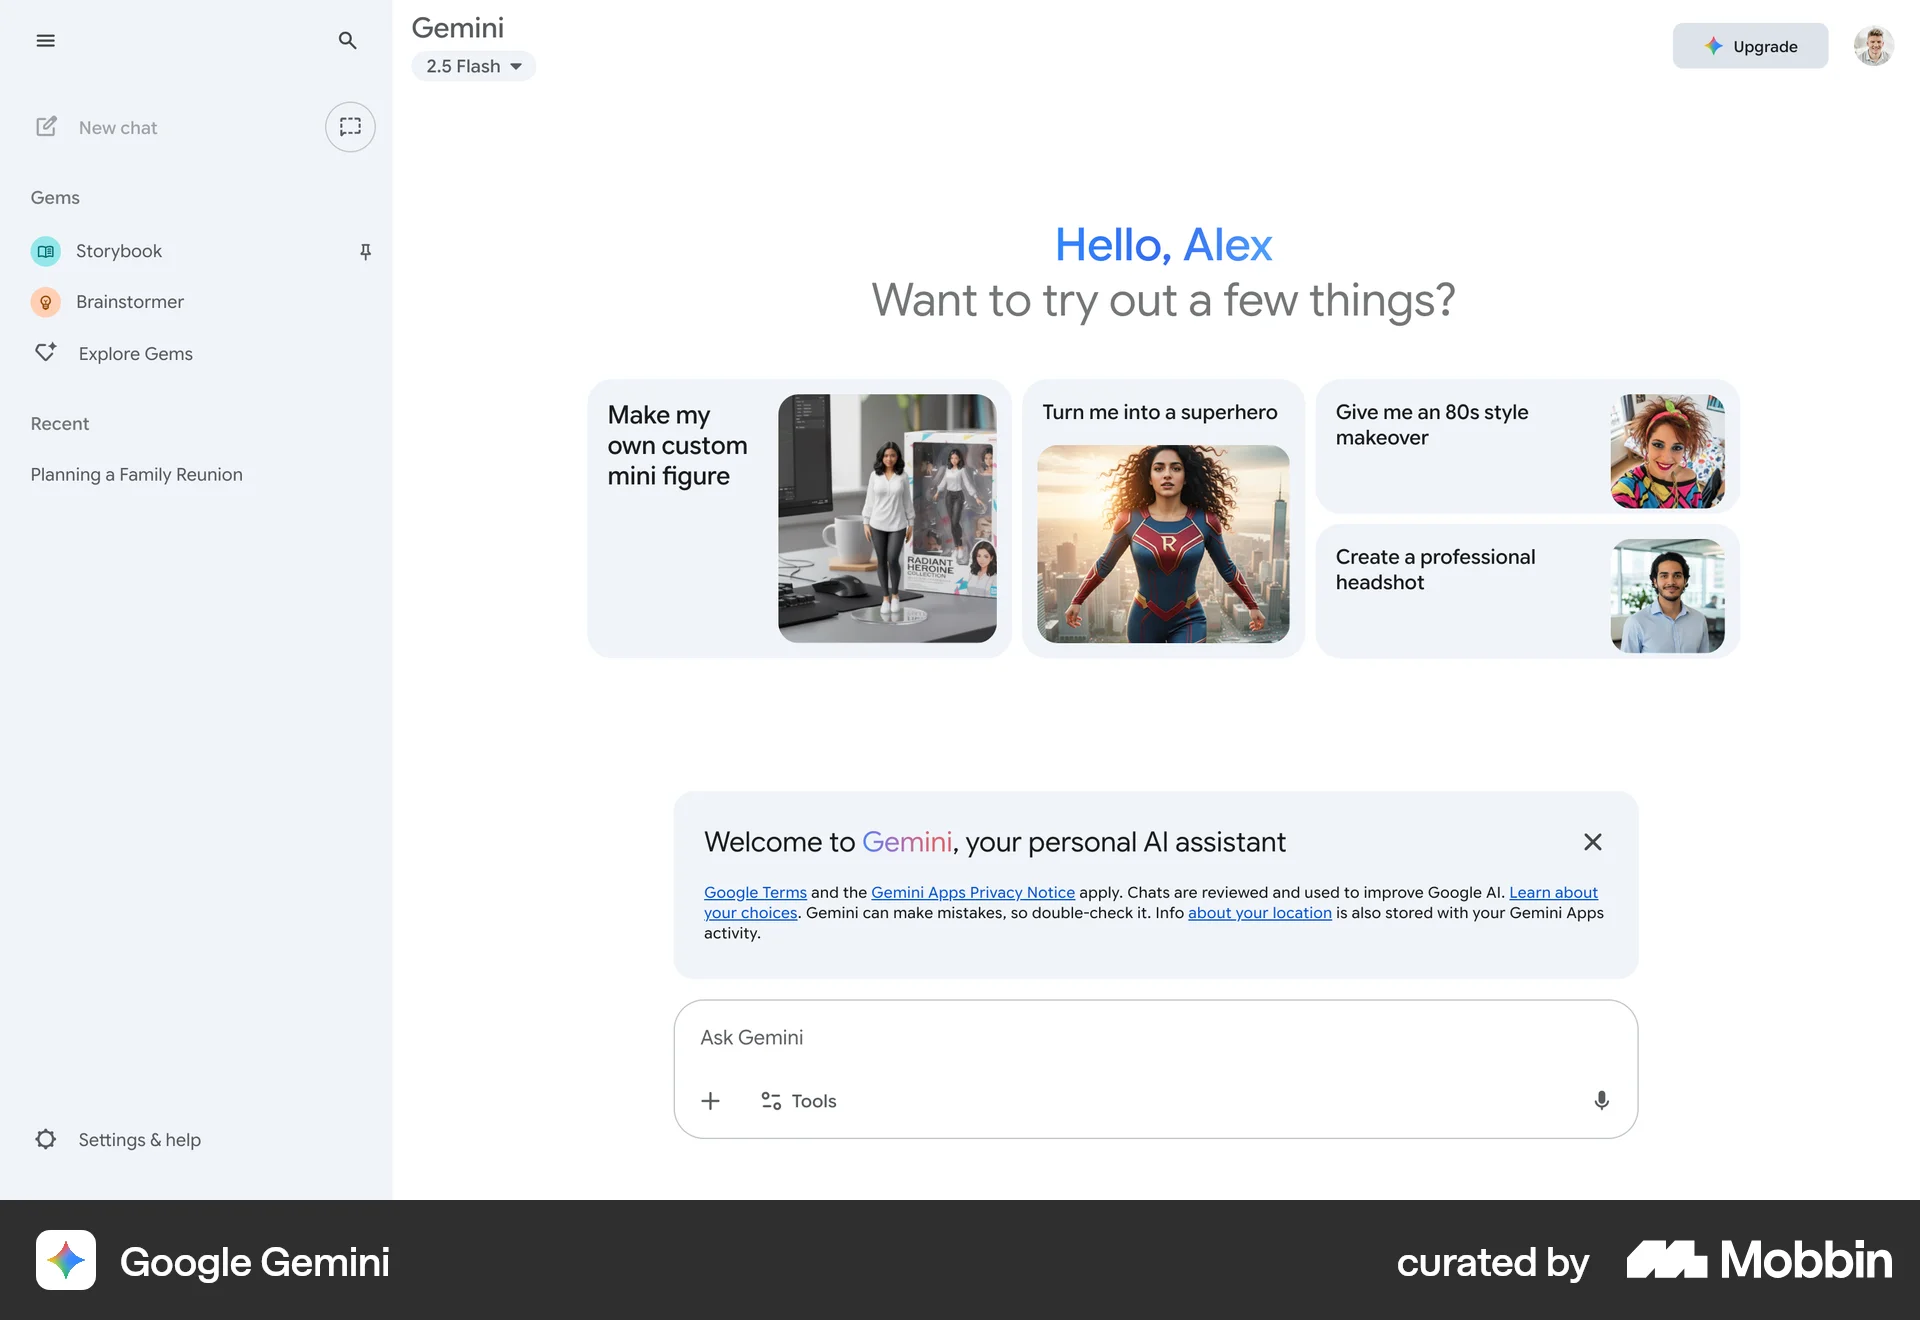
Task: Open the Storybook Gem
Action: (119, 251)
